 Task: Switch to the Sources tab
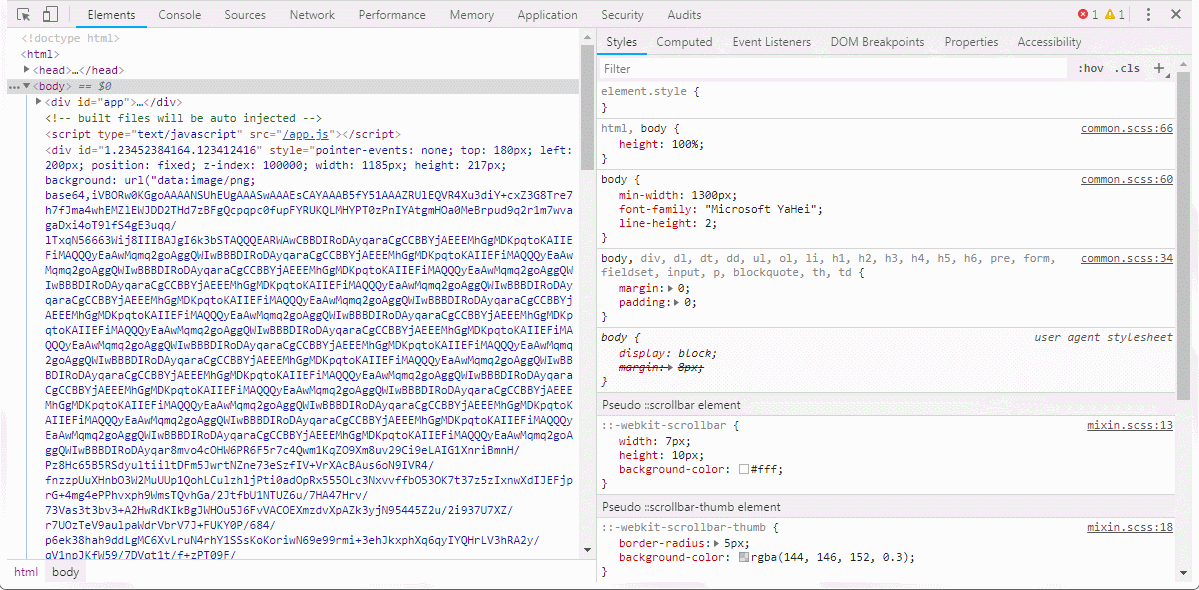pyautogui.click(x=245, y=15)
